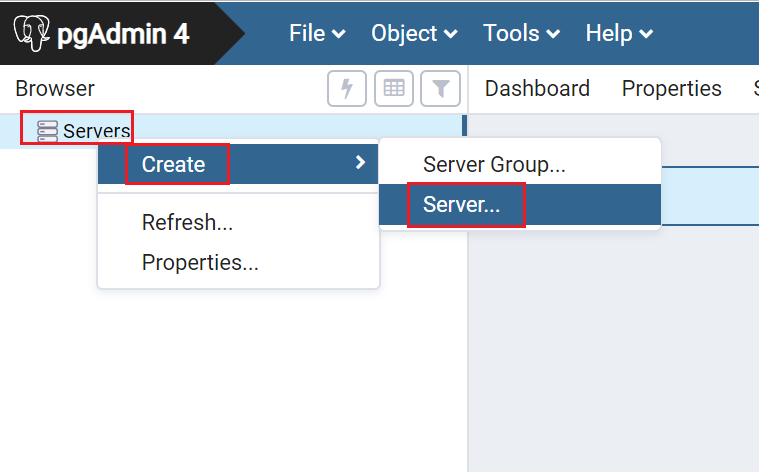
Task: Click the Create submenu arrow
Action: 360,163
